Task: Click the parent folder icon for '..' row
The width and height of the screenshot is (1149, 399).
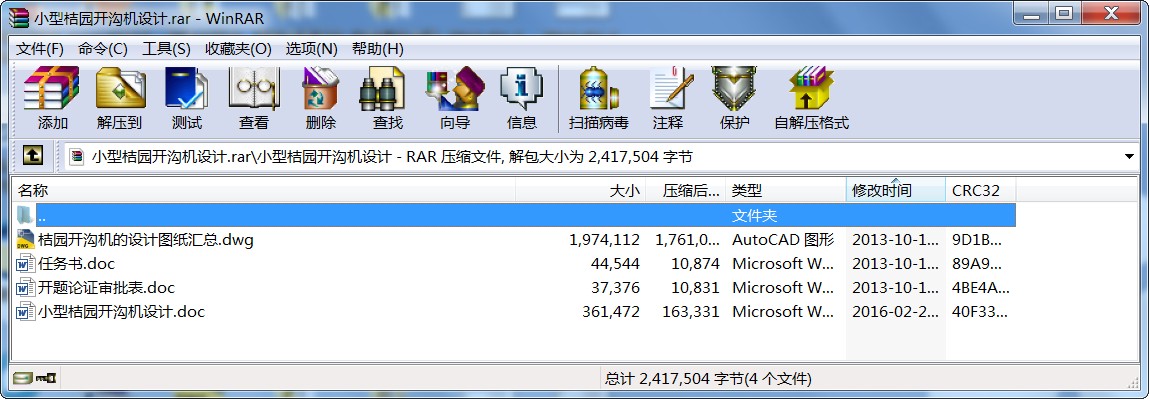Action: pos(25,215)
